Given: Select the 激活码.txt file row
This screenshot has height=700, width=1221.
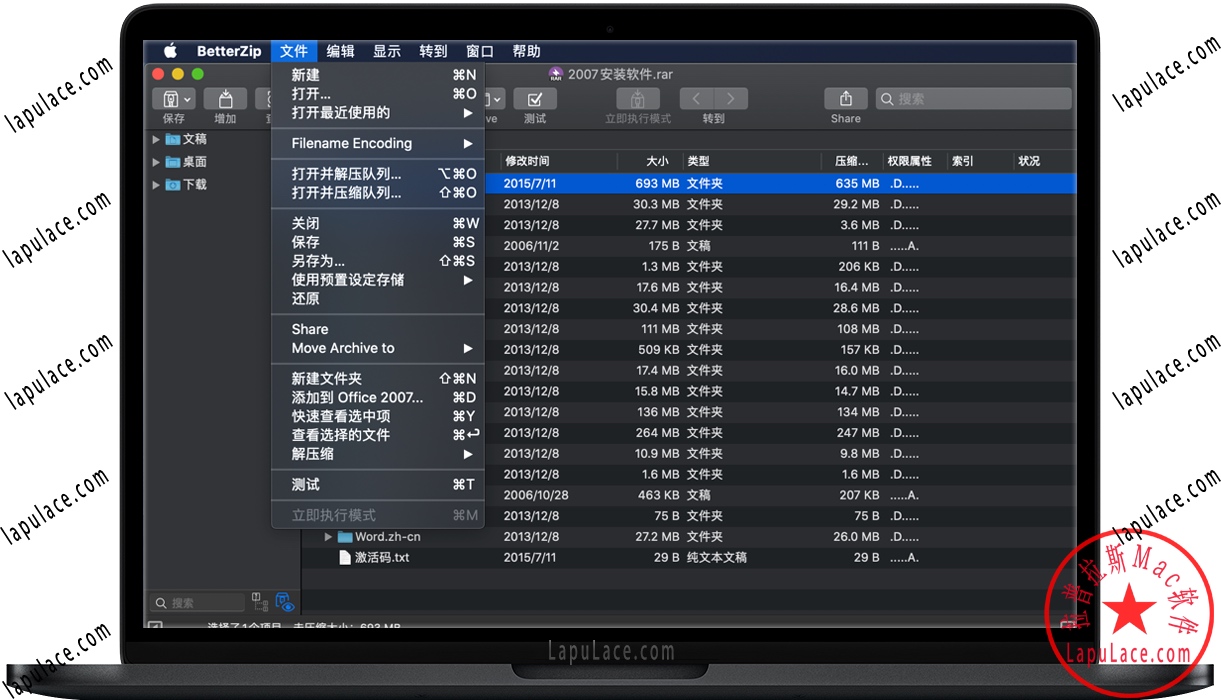Looking at the screenshot, I should pos(688,558).
